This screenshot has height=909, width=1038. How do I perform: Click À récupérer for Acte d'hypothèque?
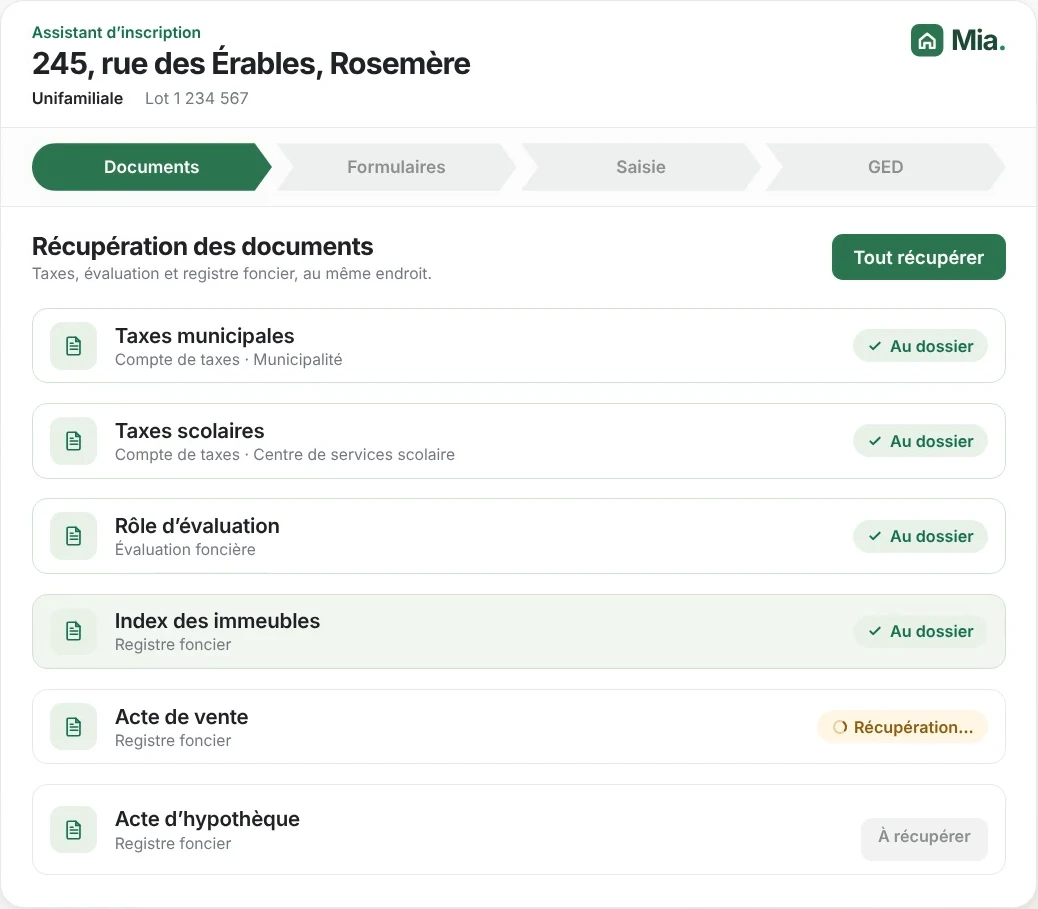tap(924, 837)
